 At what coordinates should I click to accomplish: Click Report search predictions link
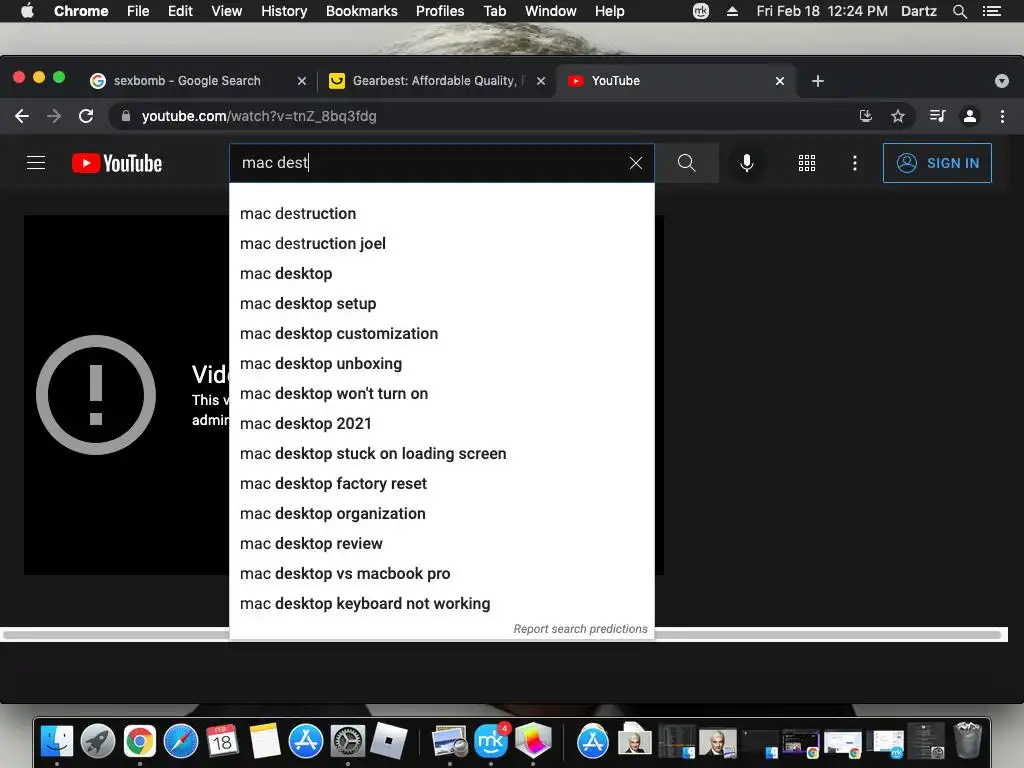[x=580, y=629]
